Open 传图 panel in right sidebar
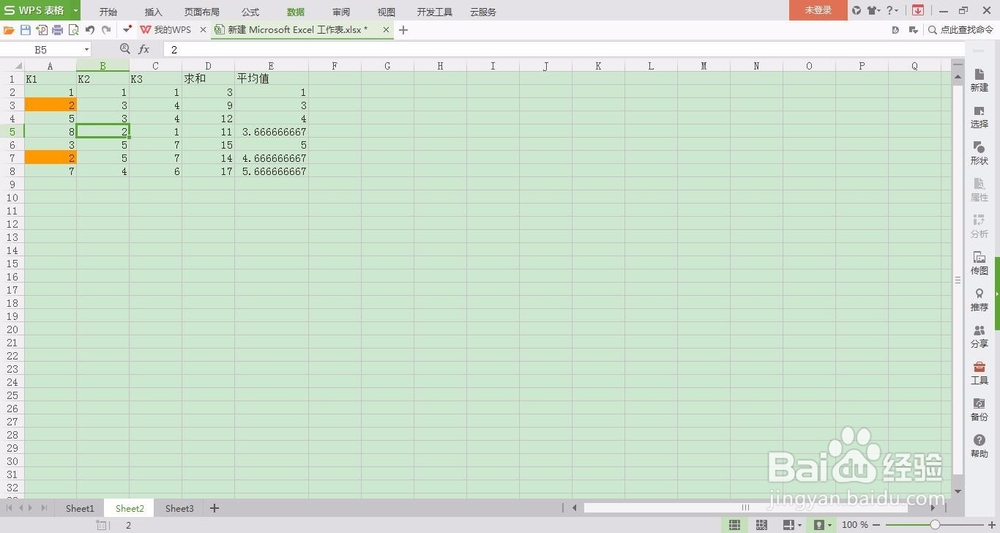Image resolution: width=1000 pixels, height=533 pixels. click(x=979, y=263)
